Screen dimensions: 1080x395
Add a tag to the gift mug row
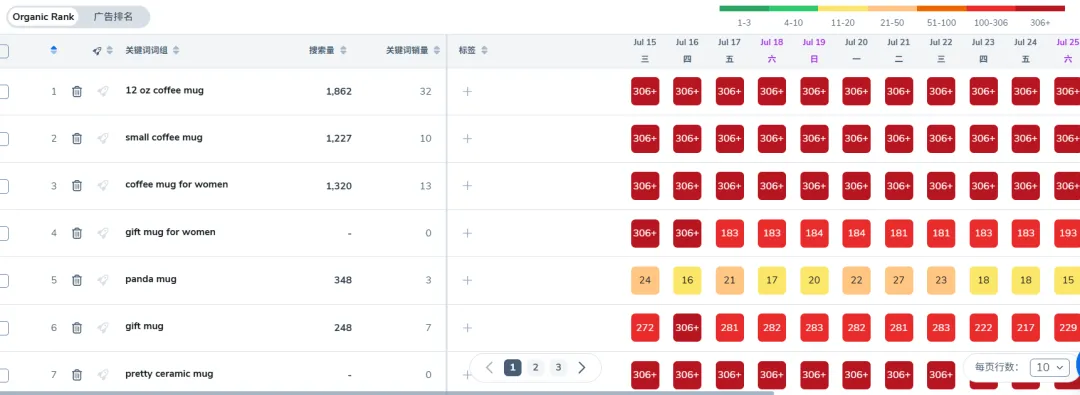point(467,327)
